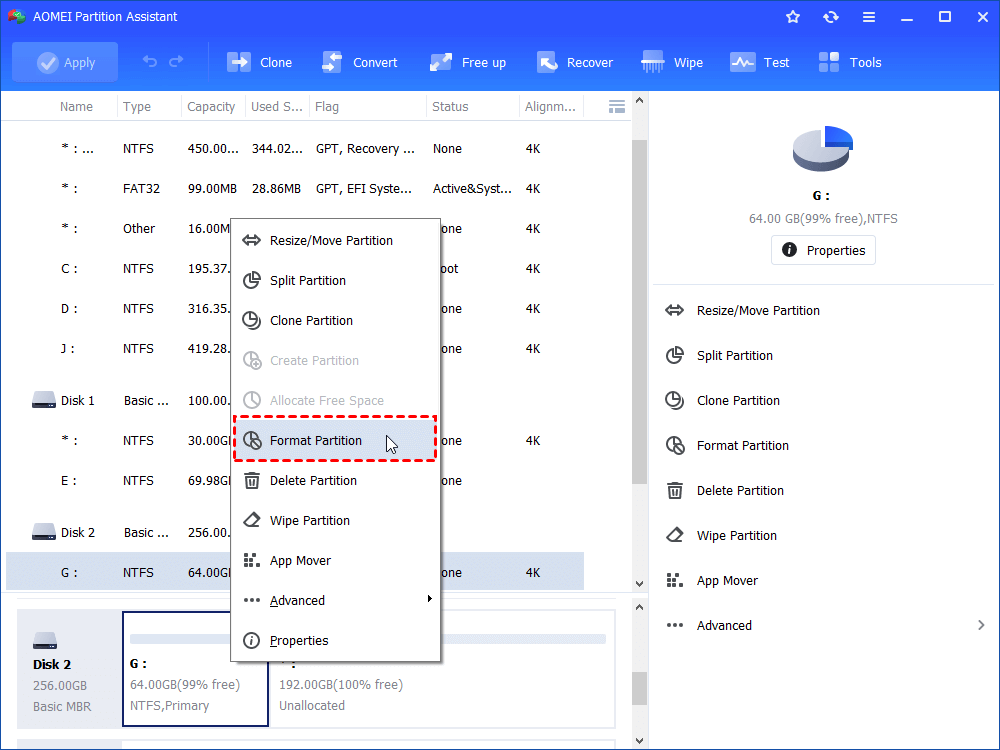Undo the last pending operation
1000x750 pixels.
click(x=150, y=62)
